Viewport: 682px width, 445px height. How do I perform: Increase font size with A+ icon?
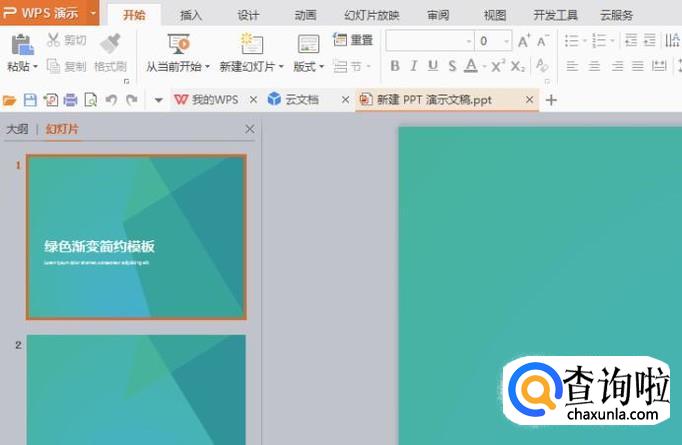[524, 41]
